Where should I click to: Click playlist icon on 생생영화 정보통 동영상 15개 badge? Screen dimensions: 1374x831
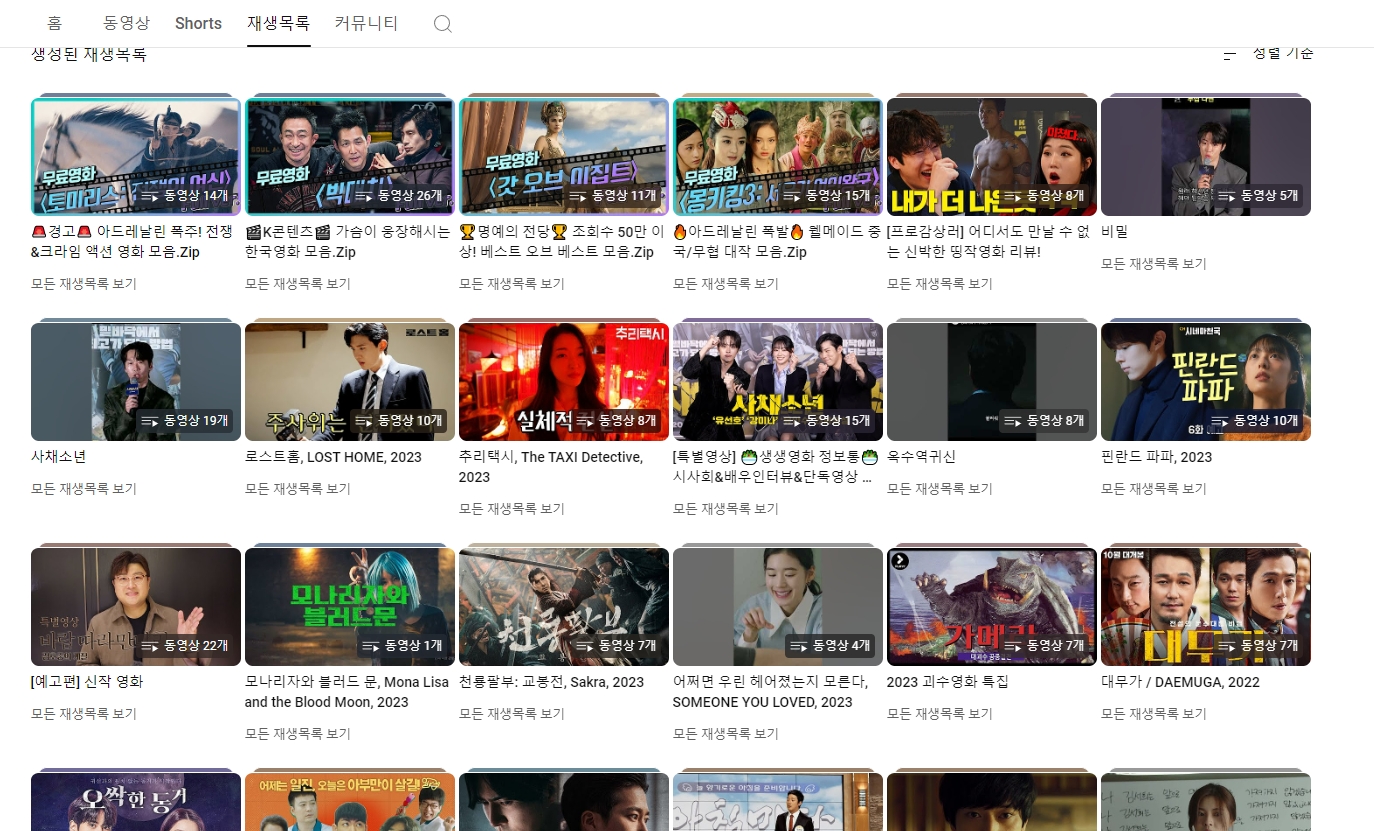(791, 421)
